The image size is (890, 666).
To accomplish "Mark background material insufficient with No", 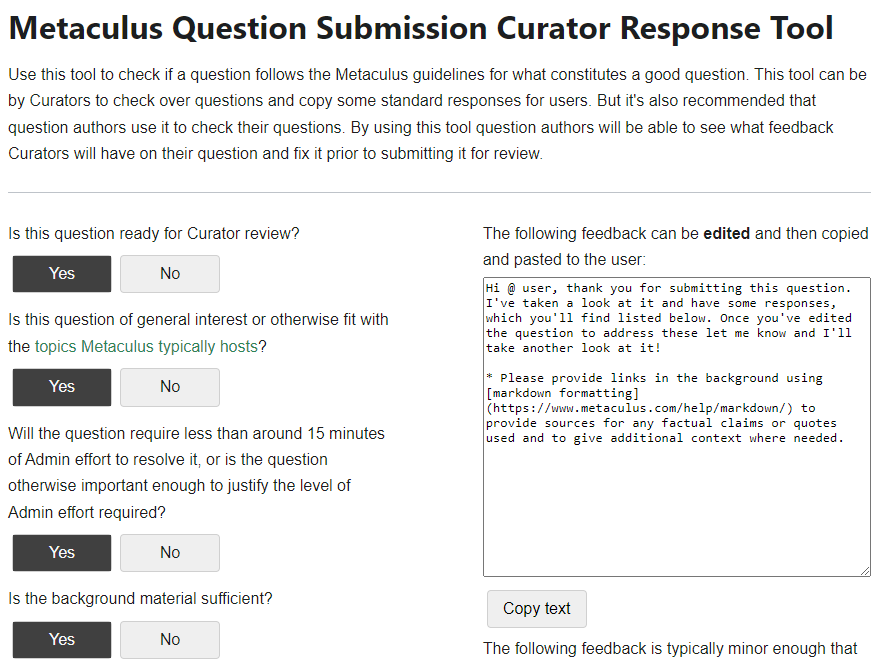I will pyautogui.click(x=169, y=639).
